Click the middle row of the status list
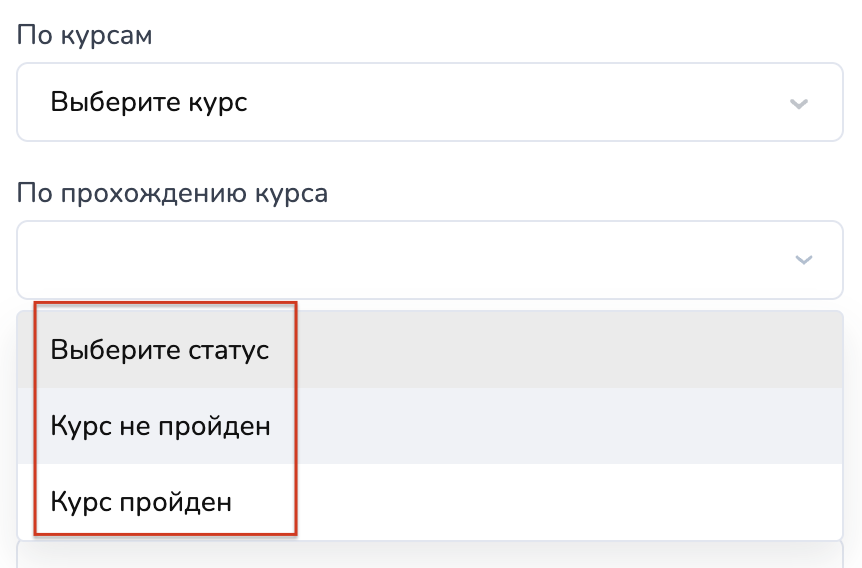The width and height of the screenshot is (862, 568). coord(429,426)
